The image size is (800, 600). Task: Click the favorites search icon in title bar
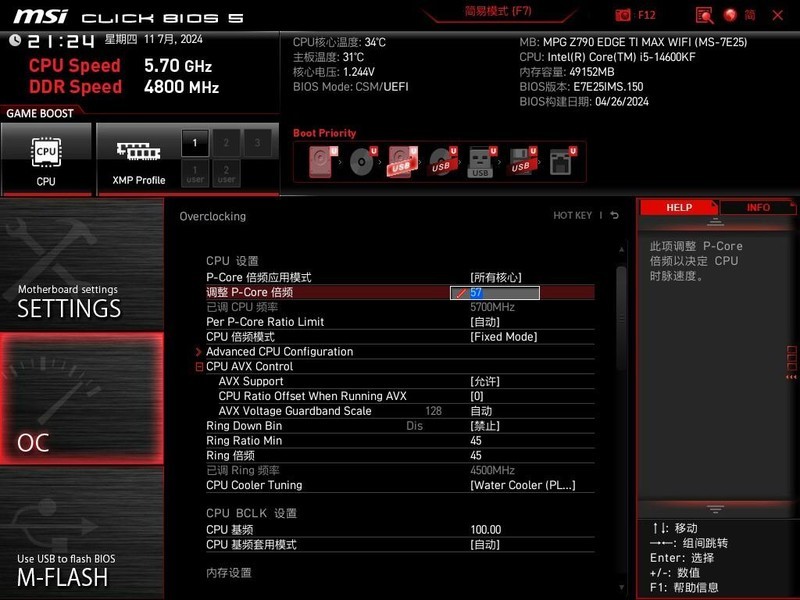tap(705, 15)
